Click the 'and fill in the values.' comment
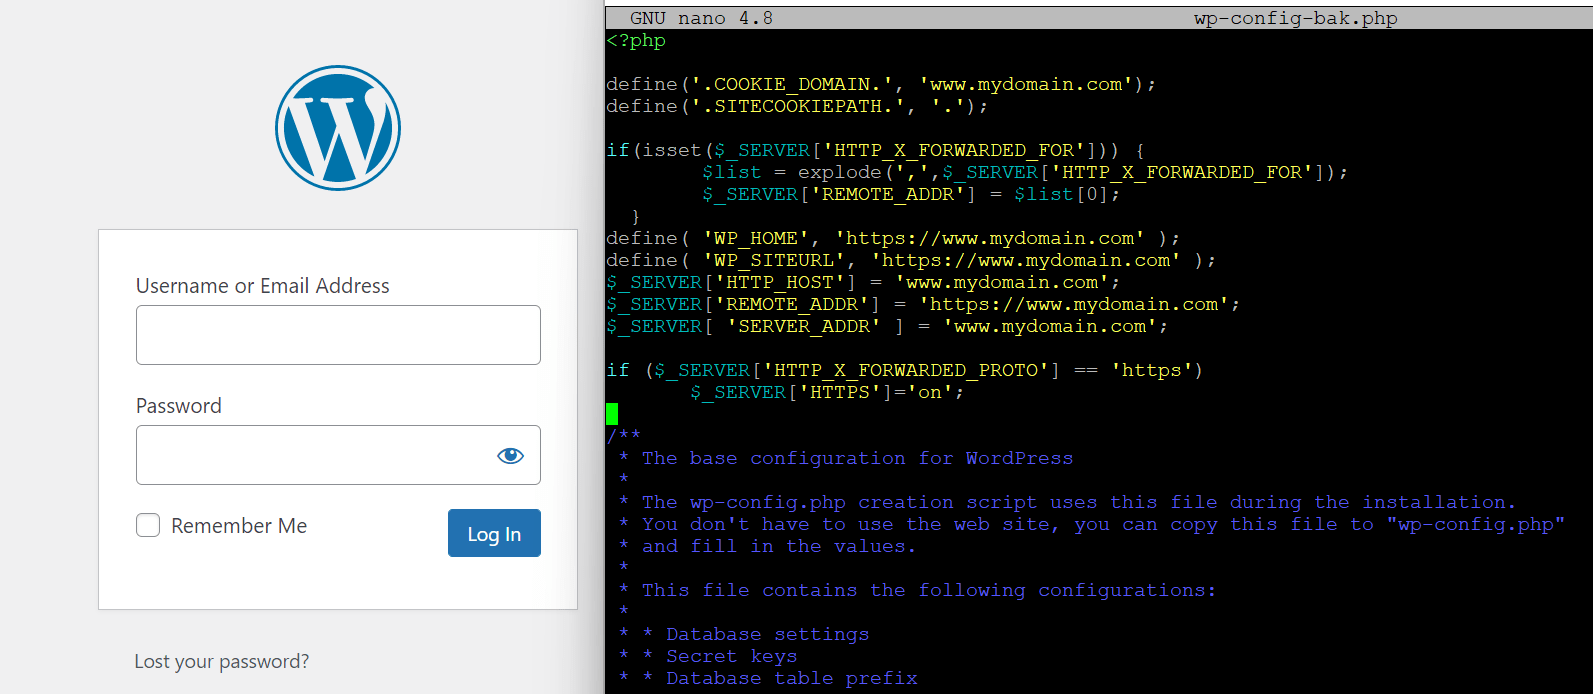The height and width of the screenshot is (694, 1593). coord(779,547)
